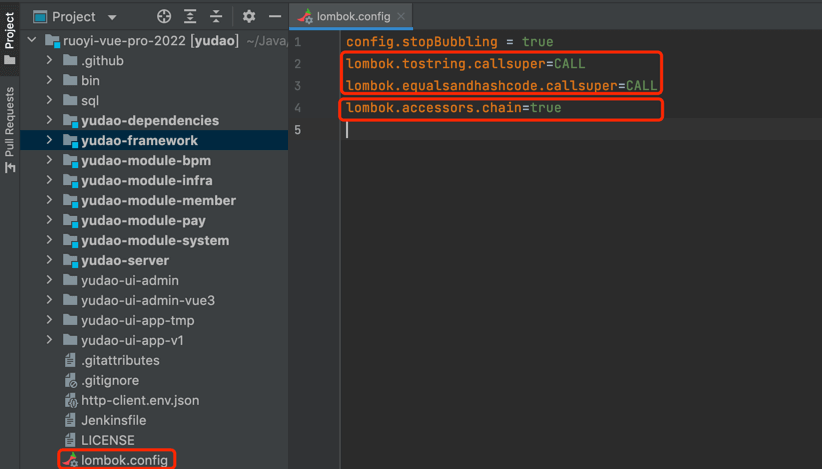Click the Expand All icon in Project toolbar
The width and height of the screenshot is (822, 469).
click(x=190, y=17)
